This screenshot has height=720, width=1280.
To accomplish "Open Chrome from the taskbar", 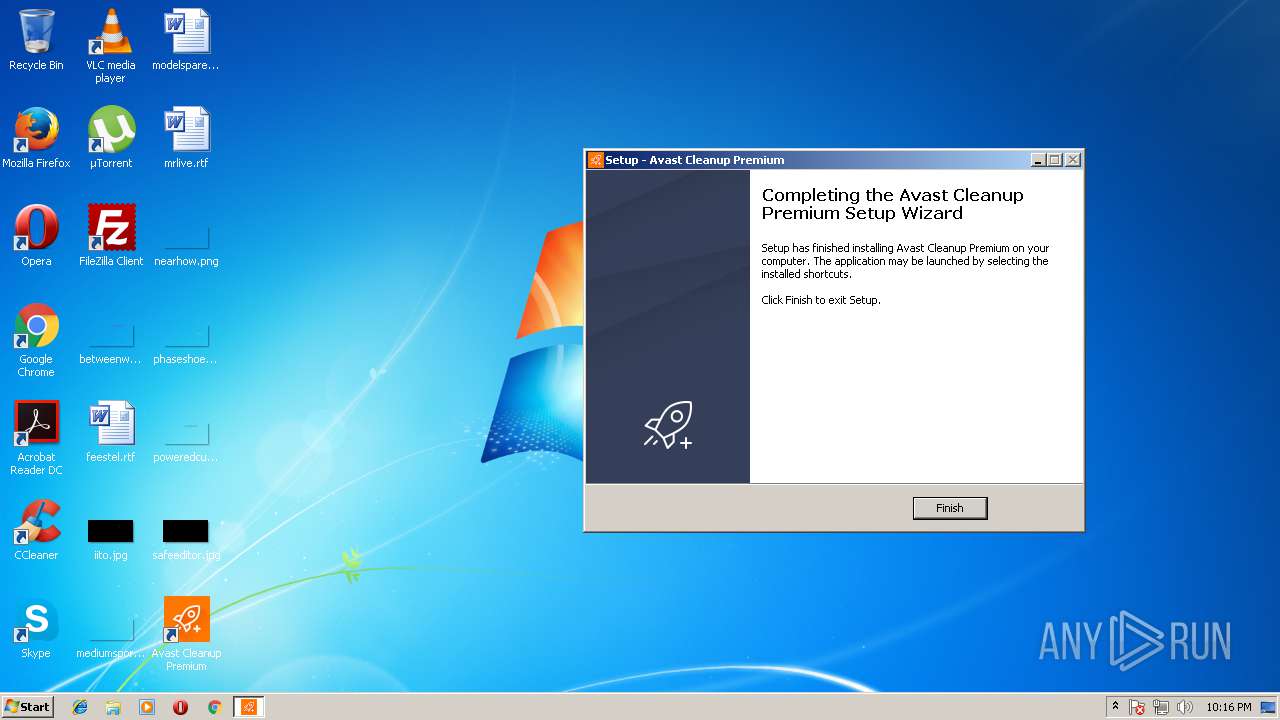I will click(x=214, y=707).
